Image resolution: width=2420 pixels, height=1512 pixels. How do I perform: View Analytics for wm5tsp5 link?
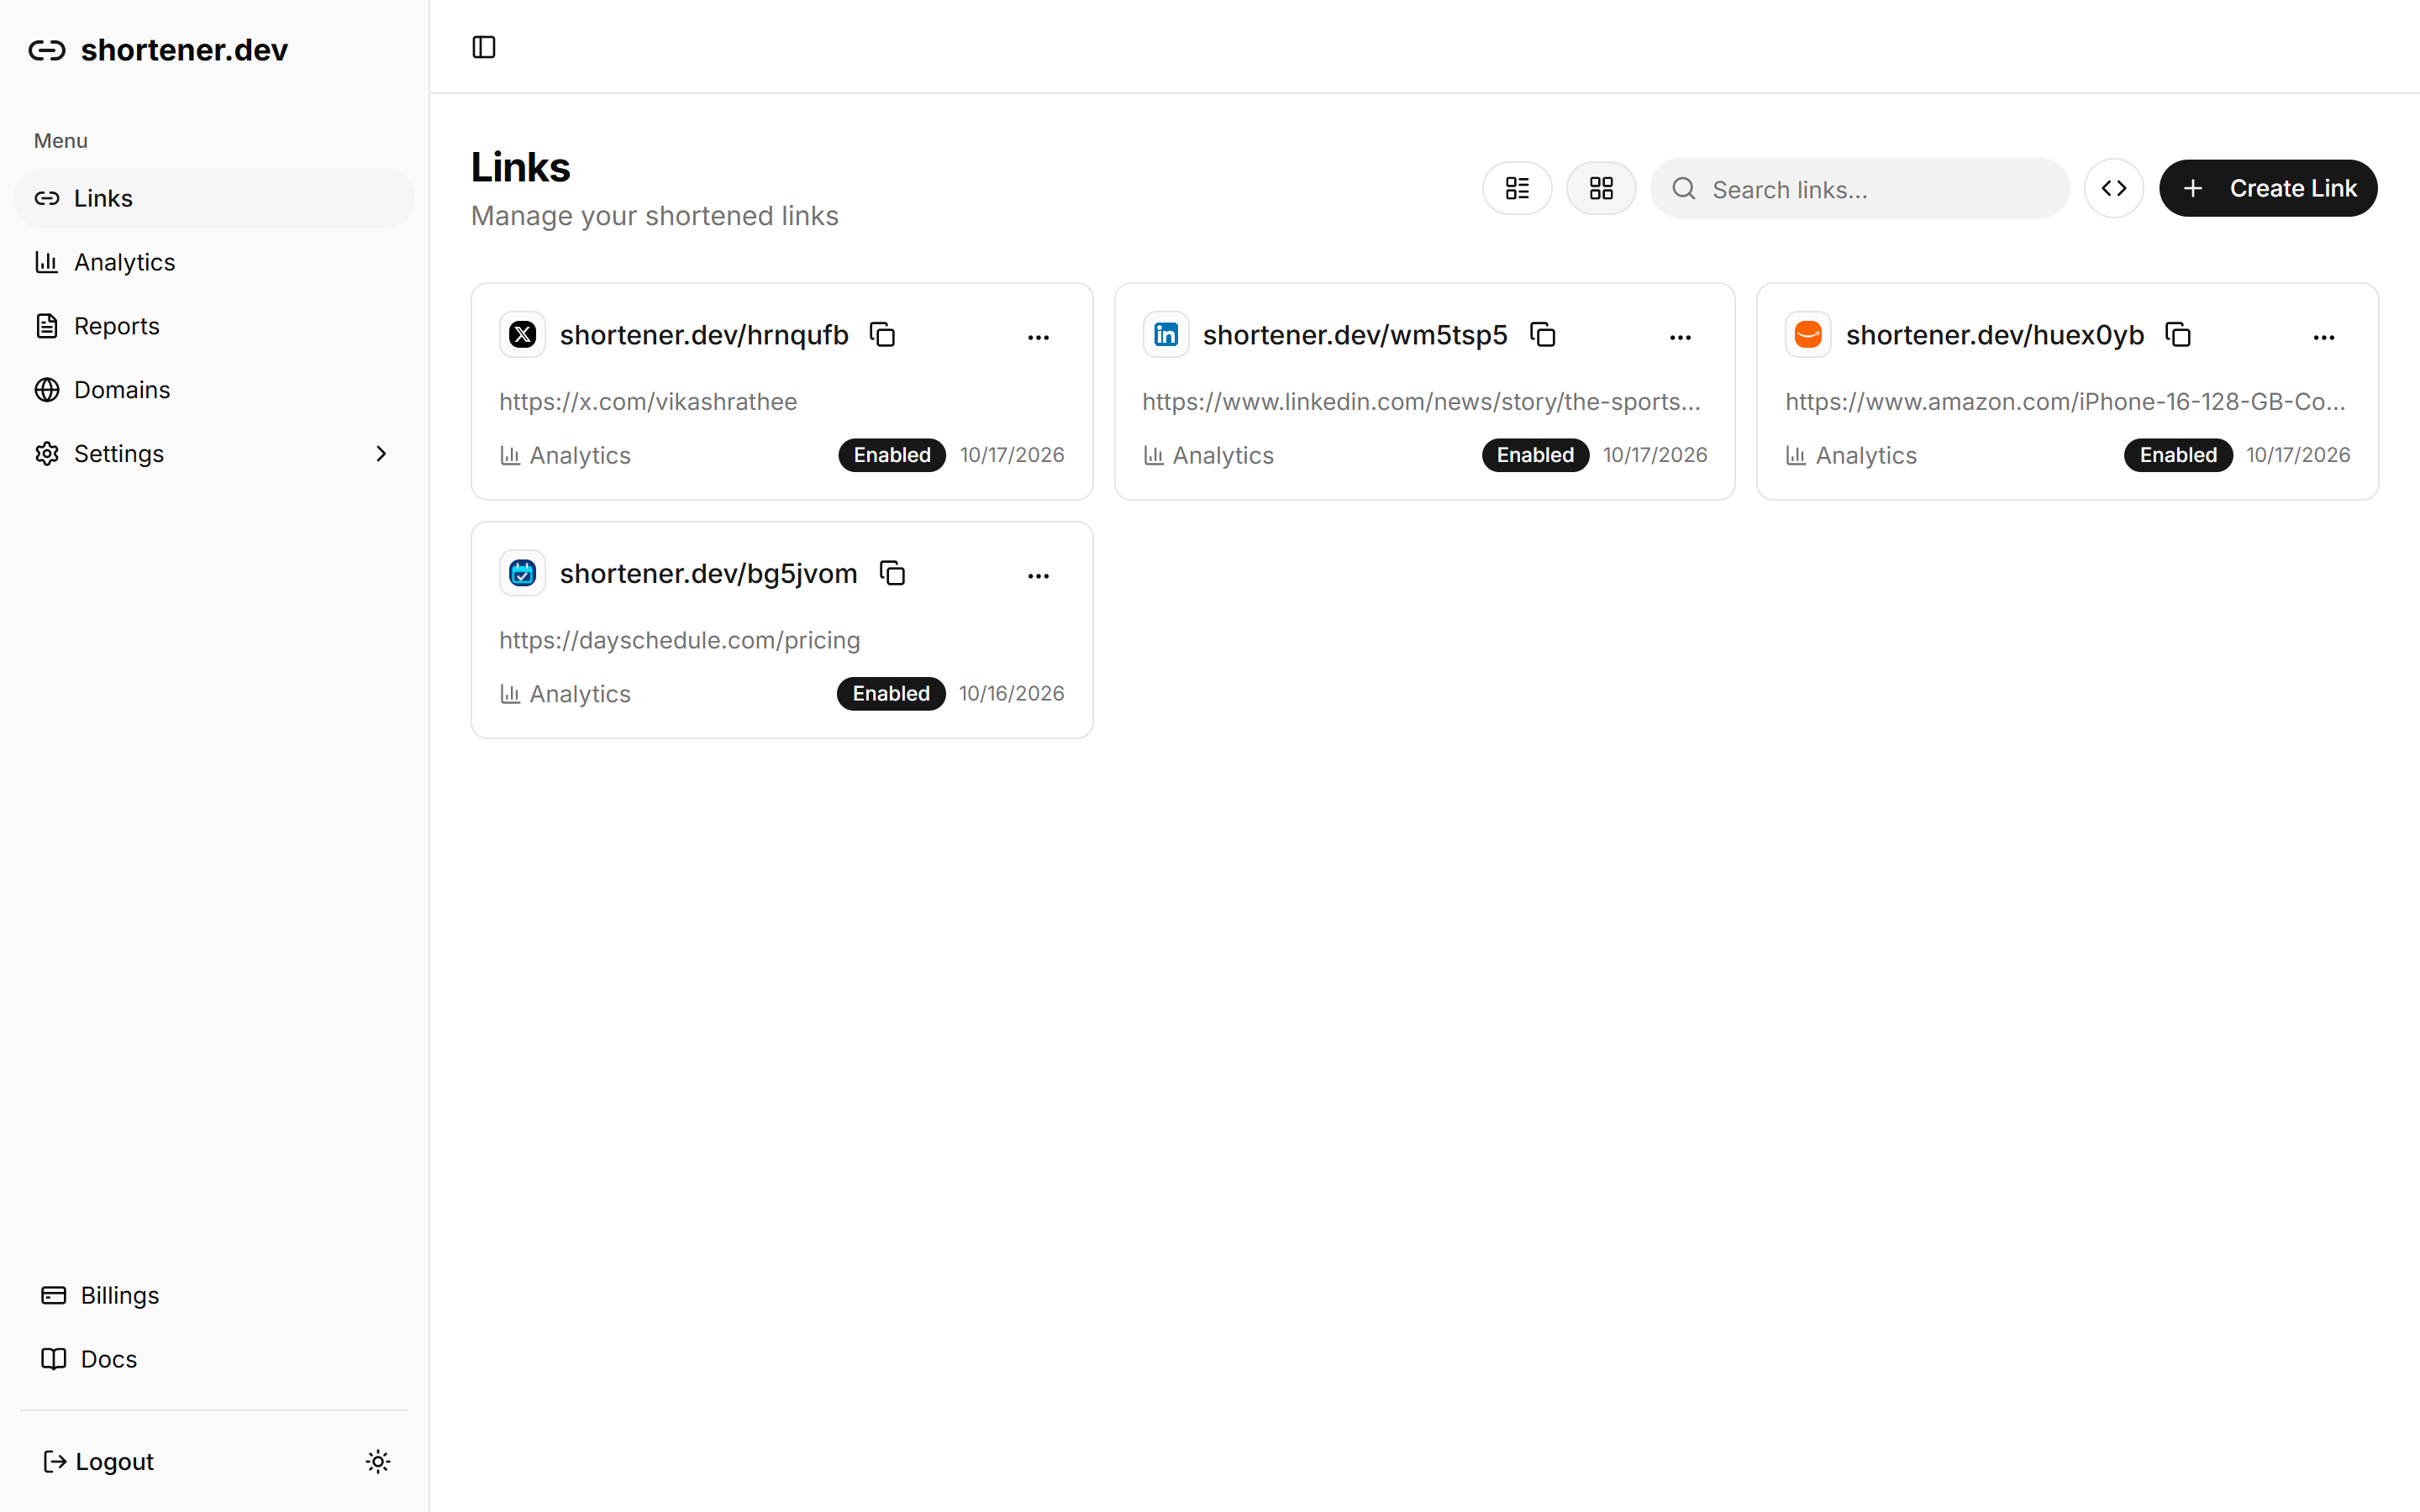pyautogui.click(x=1208, y=455)
